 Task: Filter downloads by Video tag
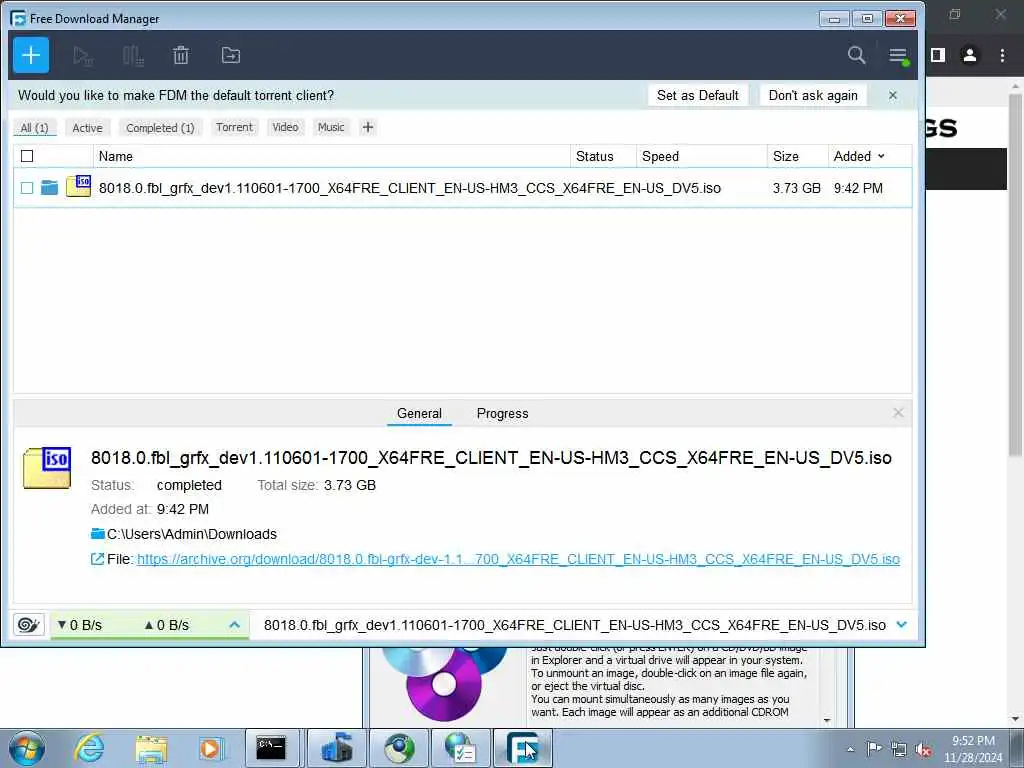(x=285, y=127)
